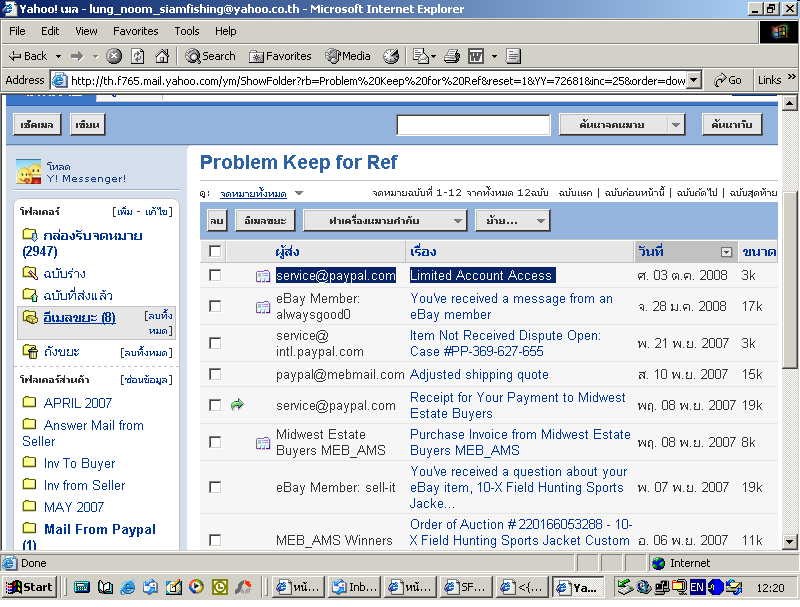Click the Delete button above the message list
The image size is (800, 607).
(x=217, y=221)
